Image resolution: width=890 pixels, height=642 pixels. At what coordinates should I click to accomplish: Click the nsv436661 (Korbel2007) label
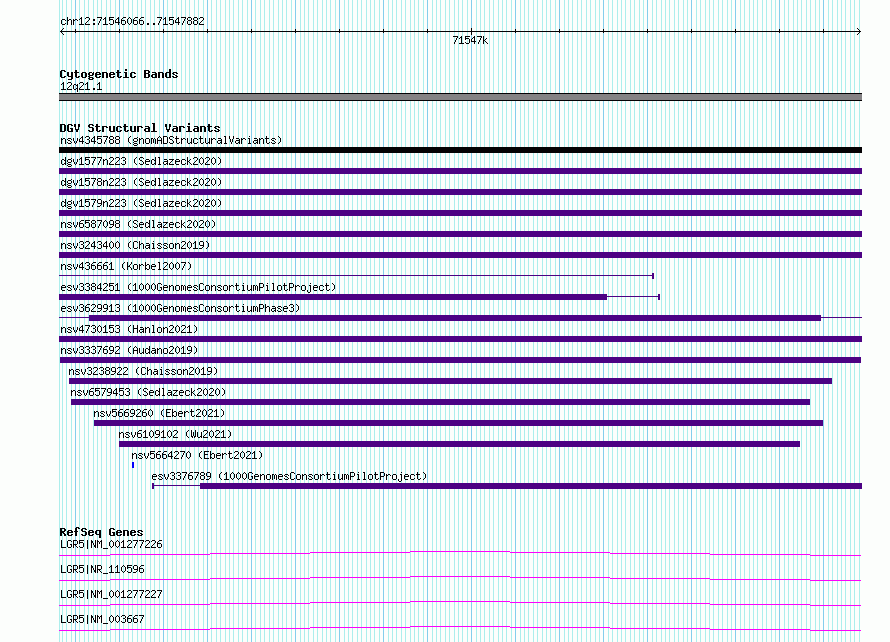[126, 266]
